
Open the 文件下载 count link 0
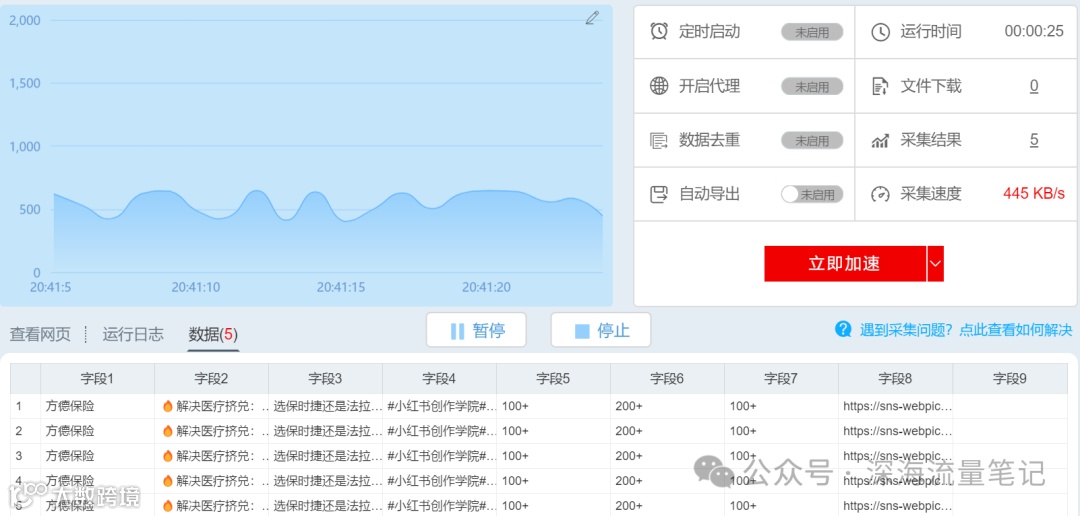pos(1034,86)
